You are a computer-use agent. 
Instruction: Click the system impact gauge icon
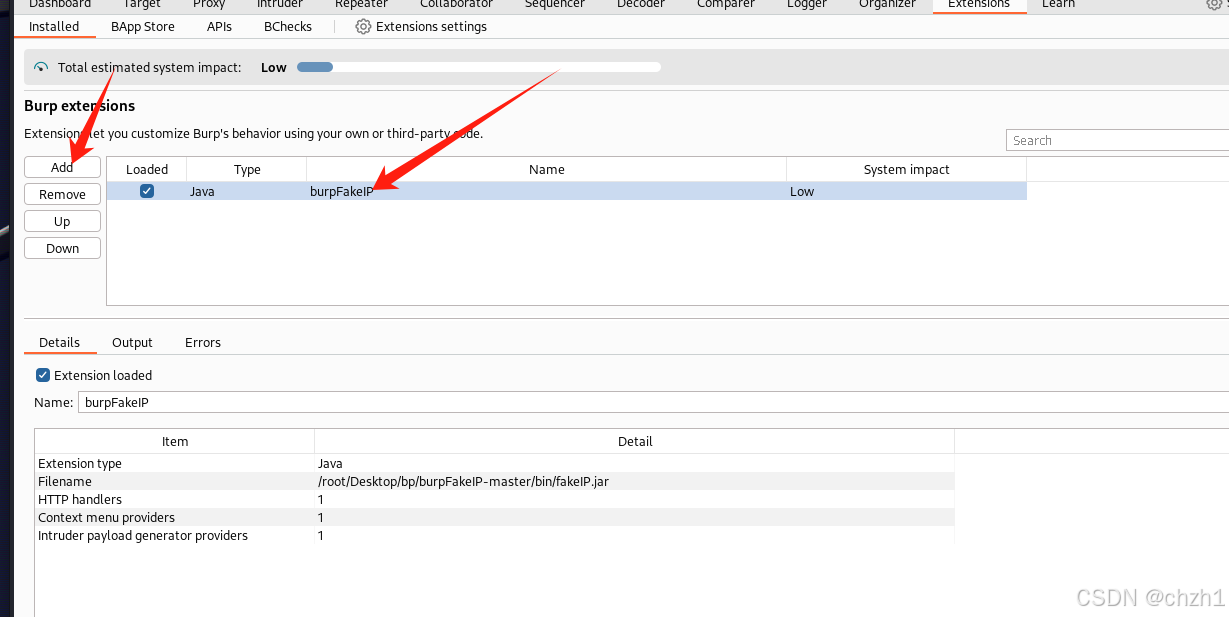41,68
